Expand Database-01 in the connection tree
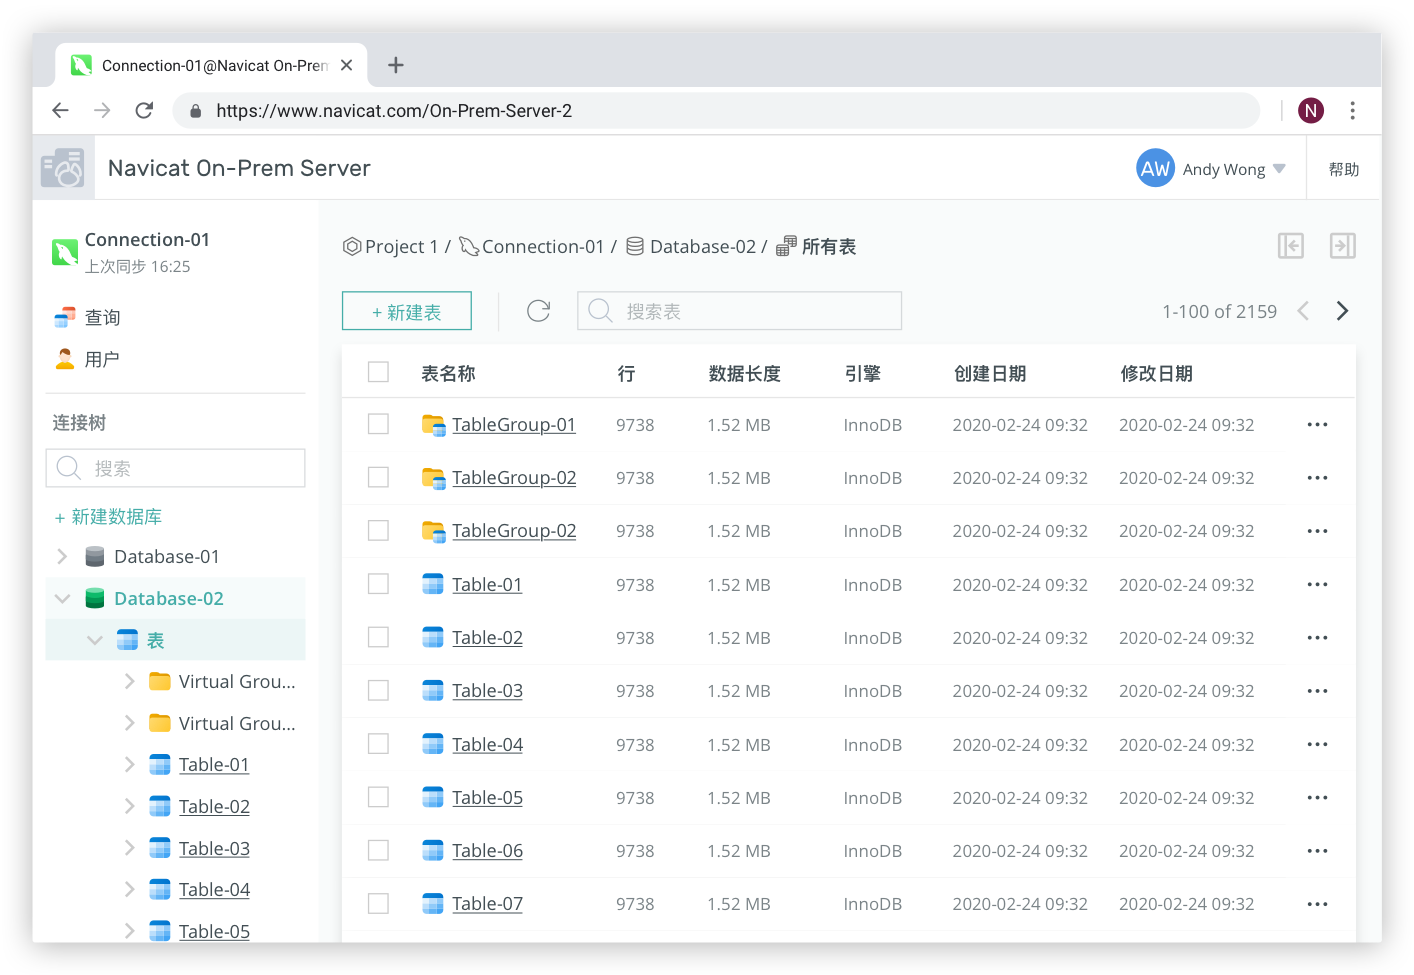1414x975 pixels. (x=62, y=556)
